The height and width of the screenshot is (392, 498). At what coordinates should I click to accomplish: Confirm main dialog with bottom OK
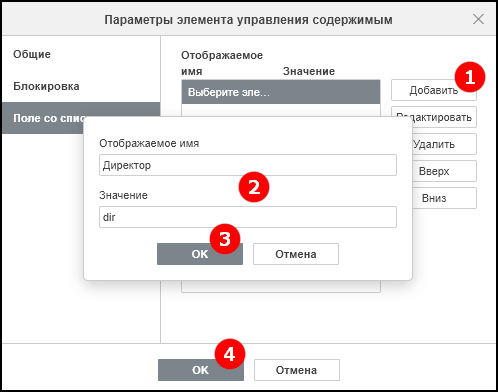pos(201,370)
